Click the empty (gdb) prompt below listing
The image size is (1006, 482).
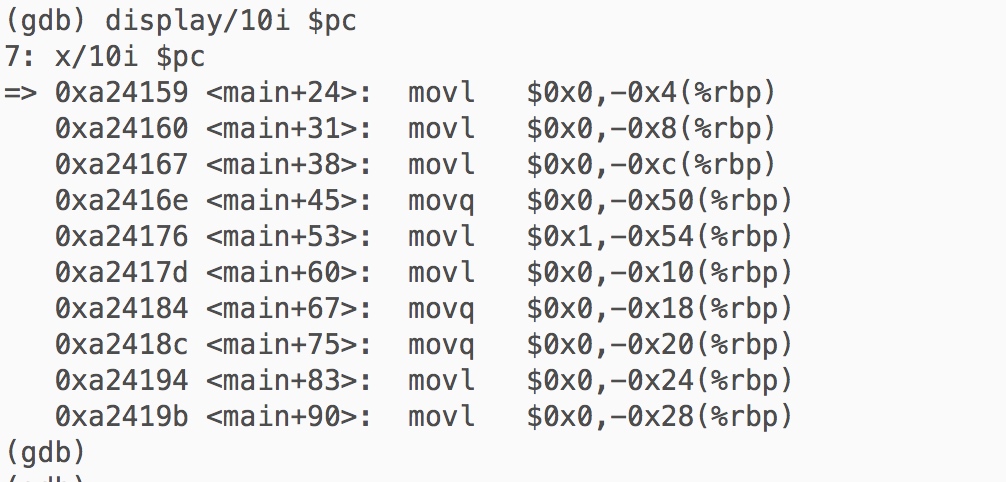[x=46, y=452]
